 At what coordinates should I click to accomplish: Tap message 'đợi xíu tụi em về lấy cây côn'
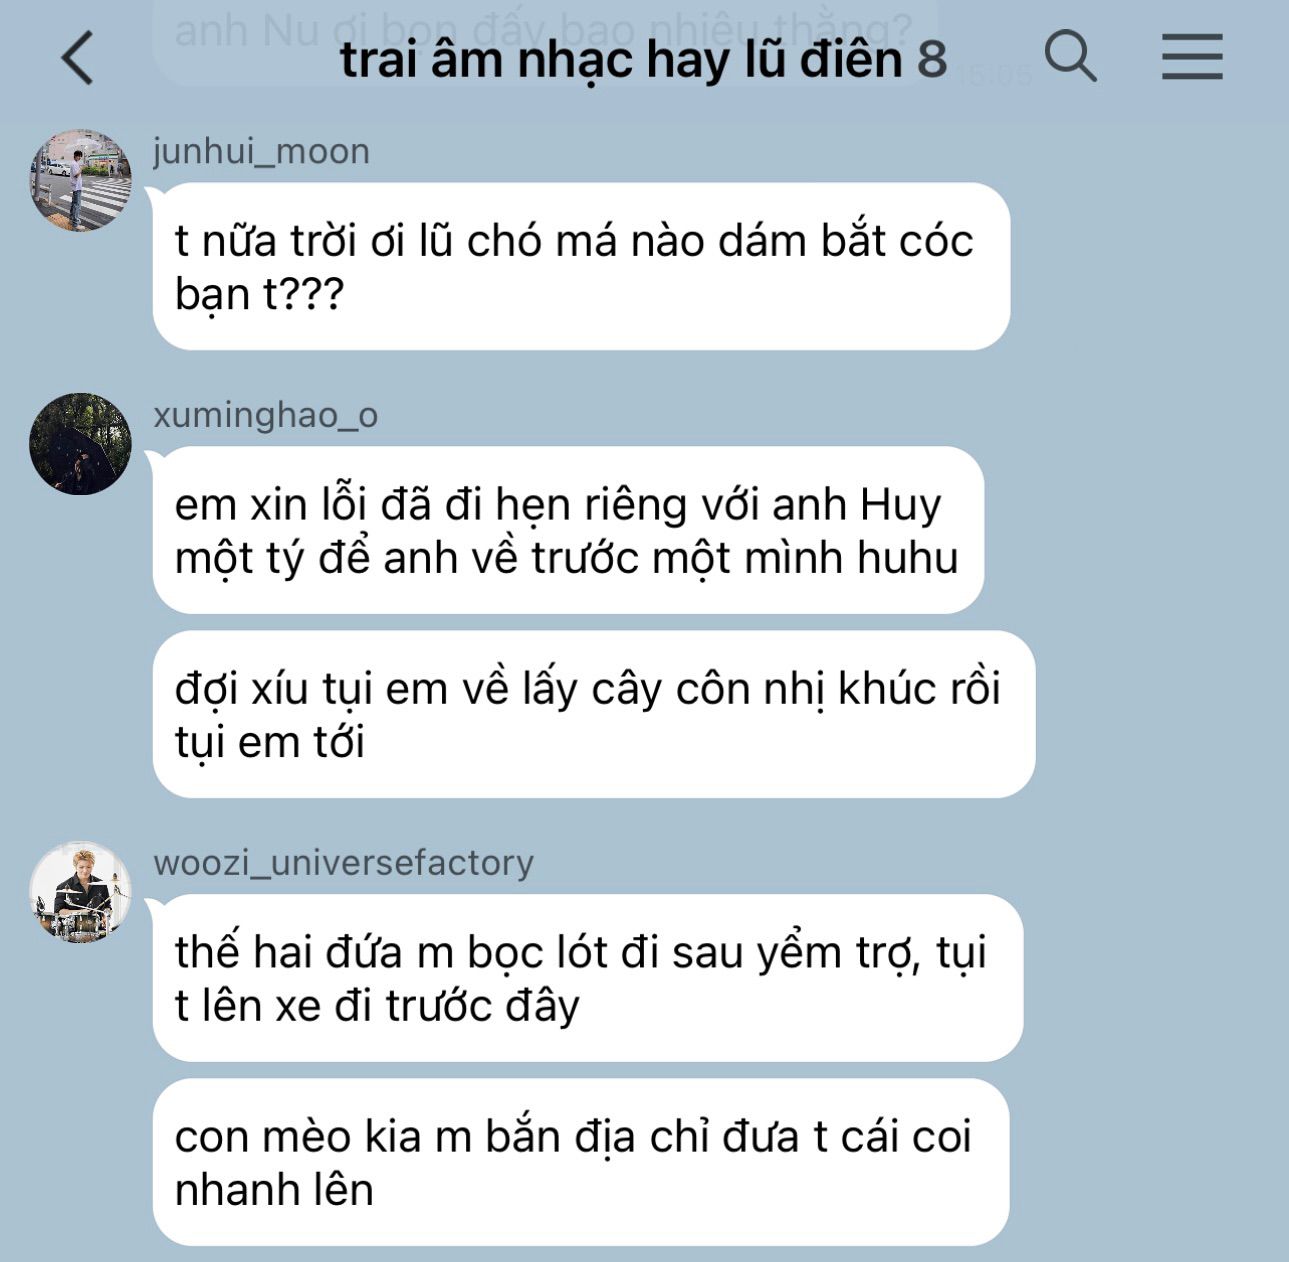click(594, 714)
